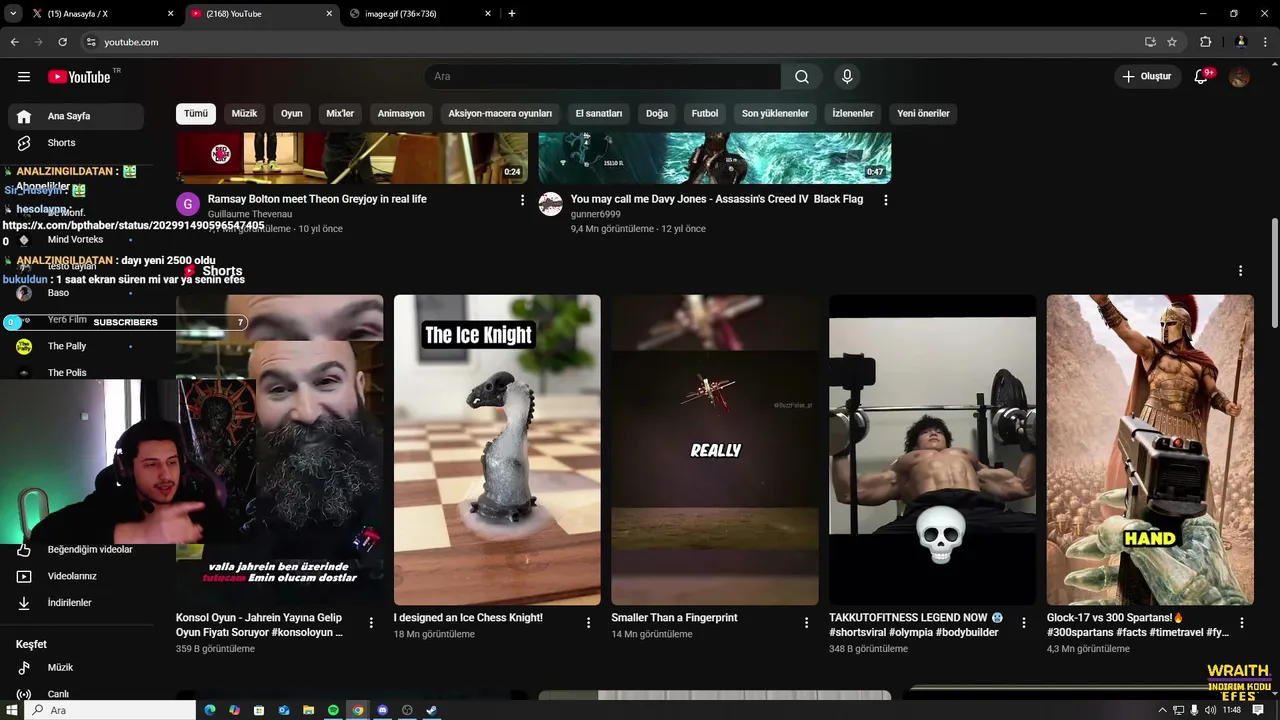Open options for Konsol Oyun short
This screenshot has width=1280, height=720.
[371, 623]
